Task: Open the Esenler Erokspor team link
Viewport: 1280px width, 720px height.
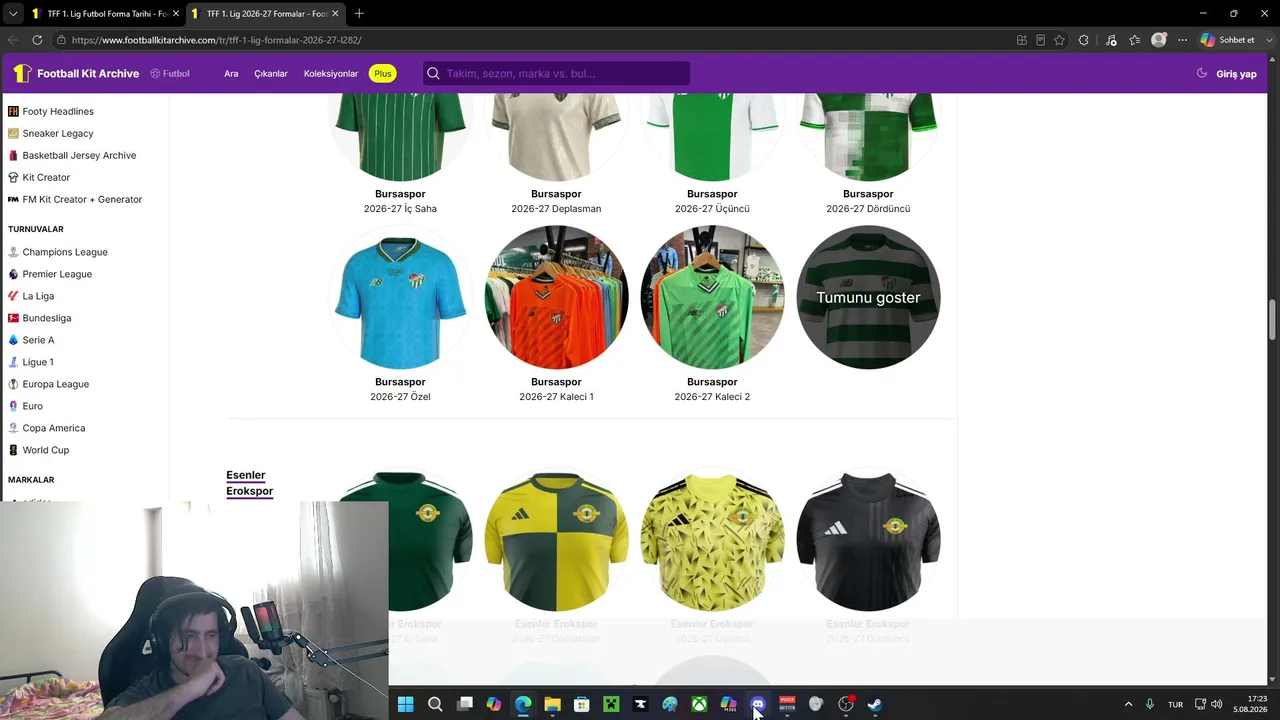Action: click(x=249, y=483)
